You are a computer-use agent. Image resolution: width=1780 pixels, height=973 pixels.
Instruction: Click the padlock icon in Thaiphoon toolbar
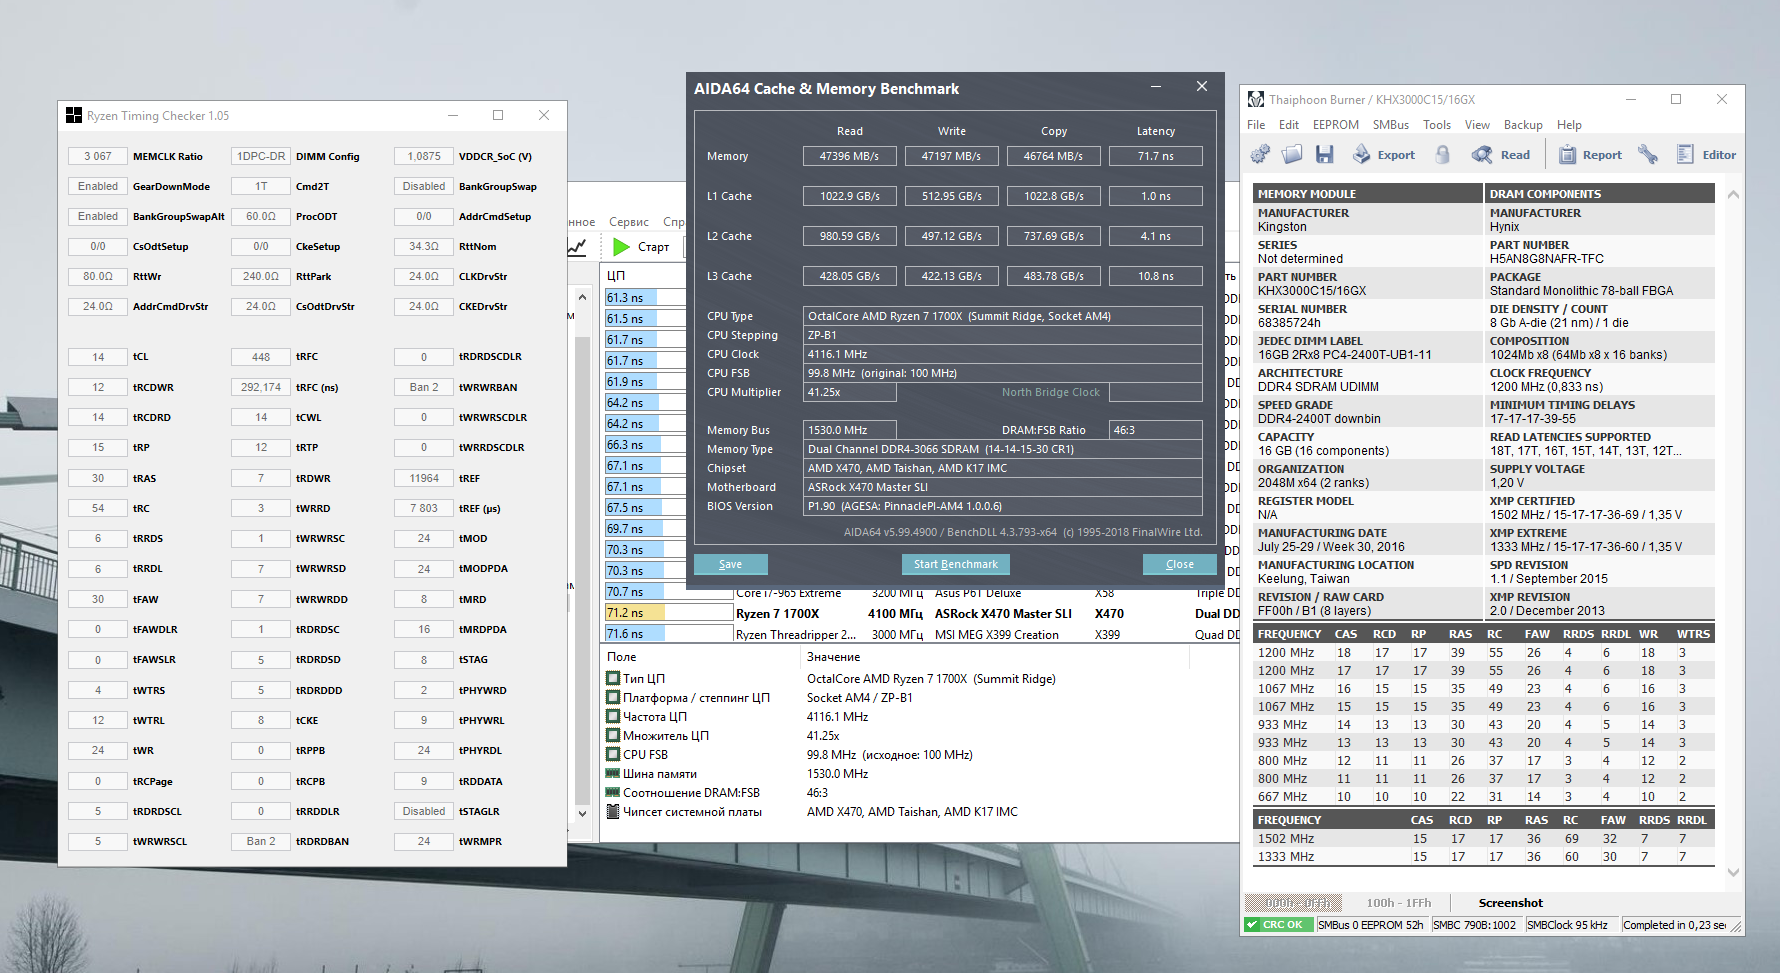(x=1442, y=155)
